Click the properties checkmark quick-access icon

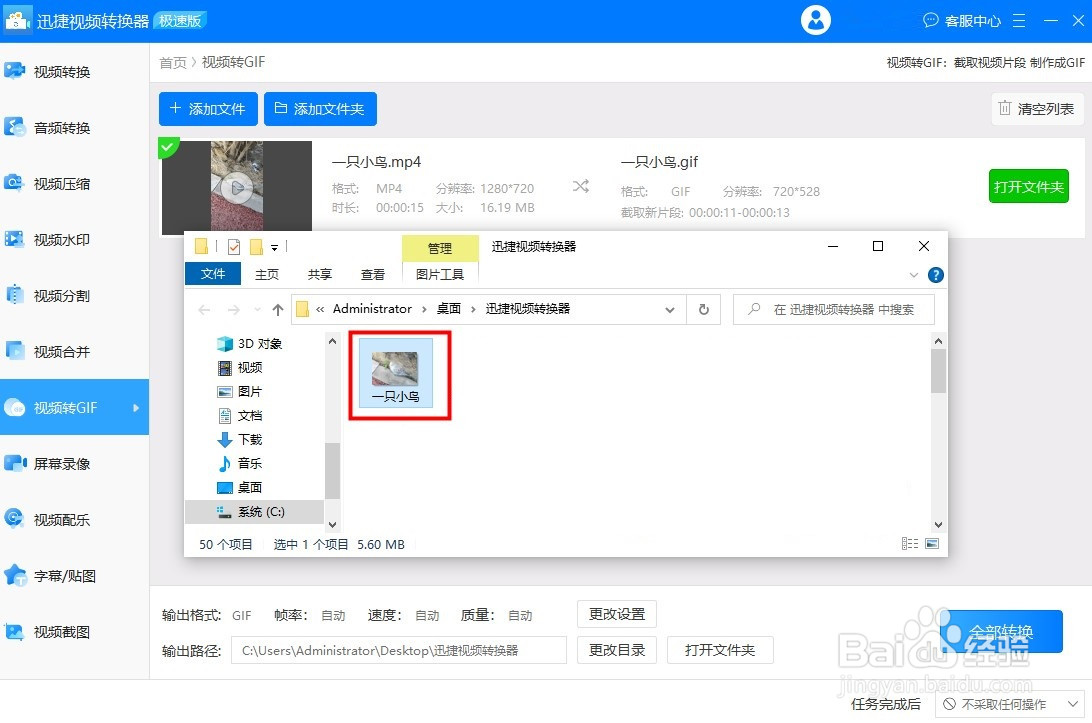click(x=234, y=247)
